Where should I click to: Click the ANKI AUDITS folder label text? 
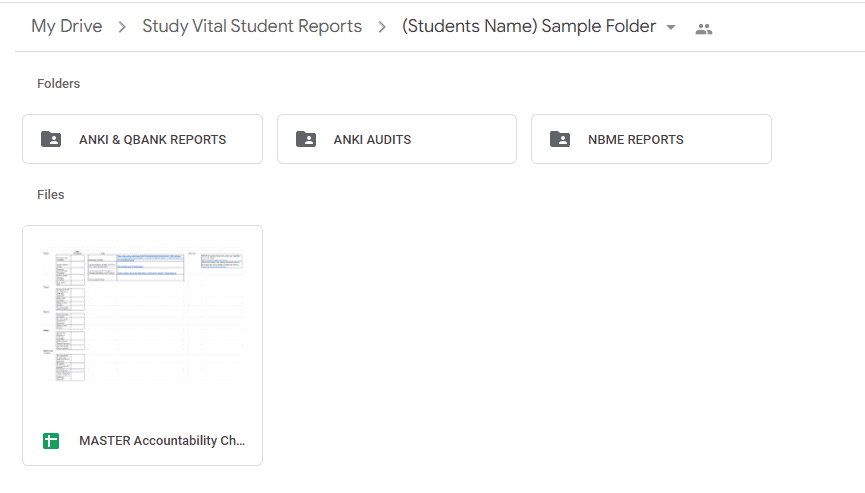point(372,140)
